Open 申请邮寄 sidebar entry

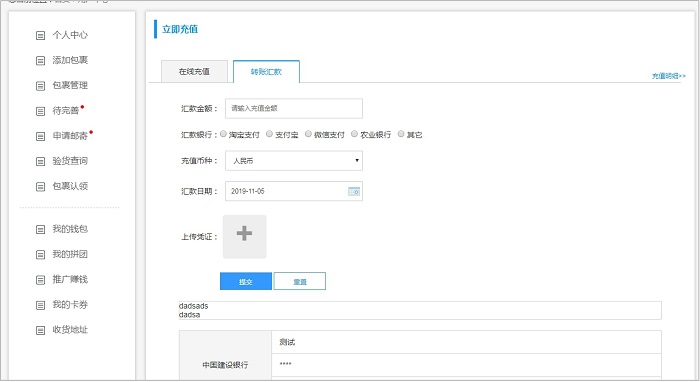[70, 136]
